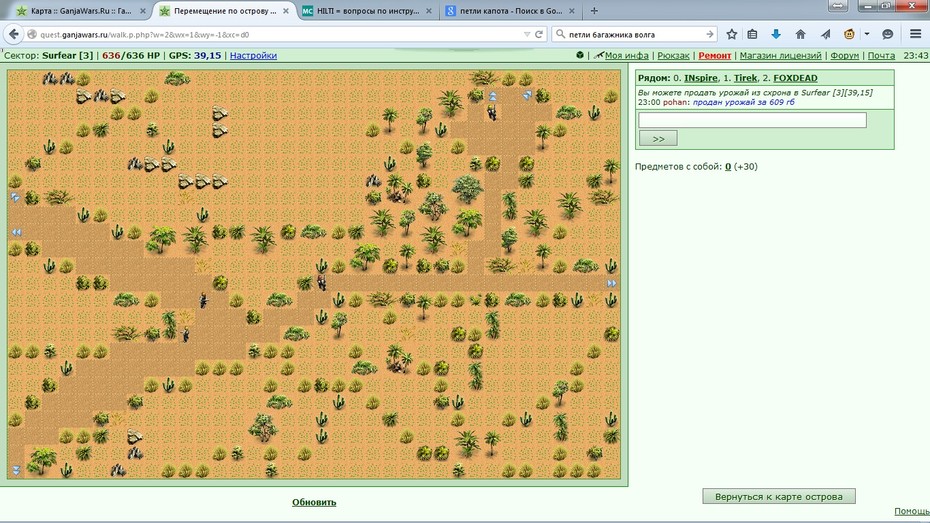Close the Карта :: GanjaWars.Ru tab
930x523 pixels.
pyautogui.click(x=143, y=11)
